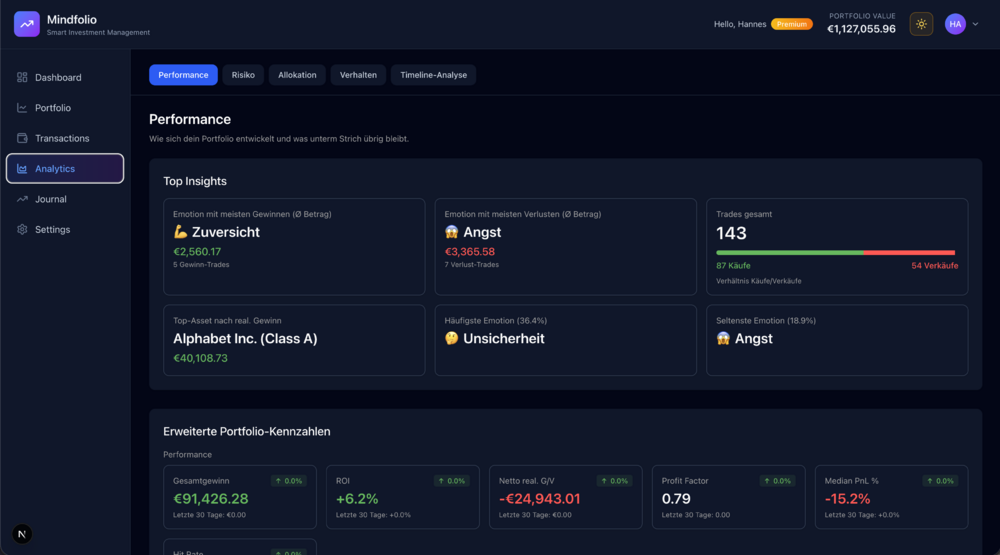This screenshot has height=555, width=1000.
Task: Click the 'Hello, Hannes' greeting
Action: tap(740, 24)
